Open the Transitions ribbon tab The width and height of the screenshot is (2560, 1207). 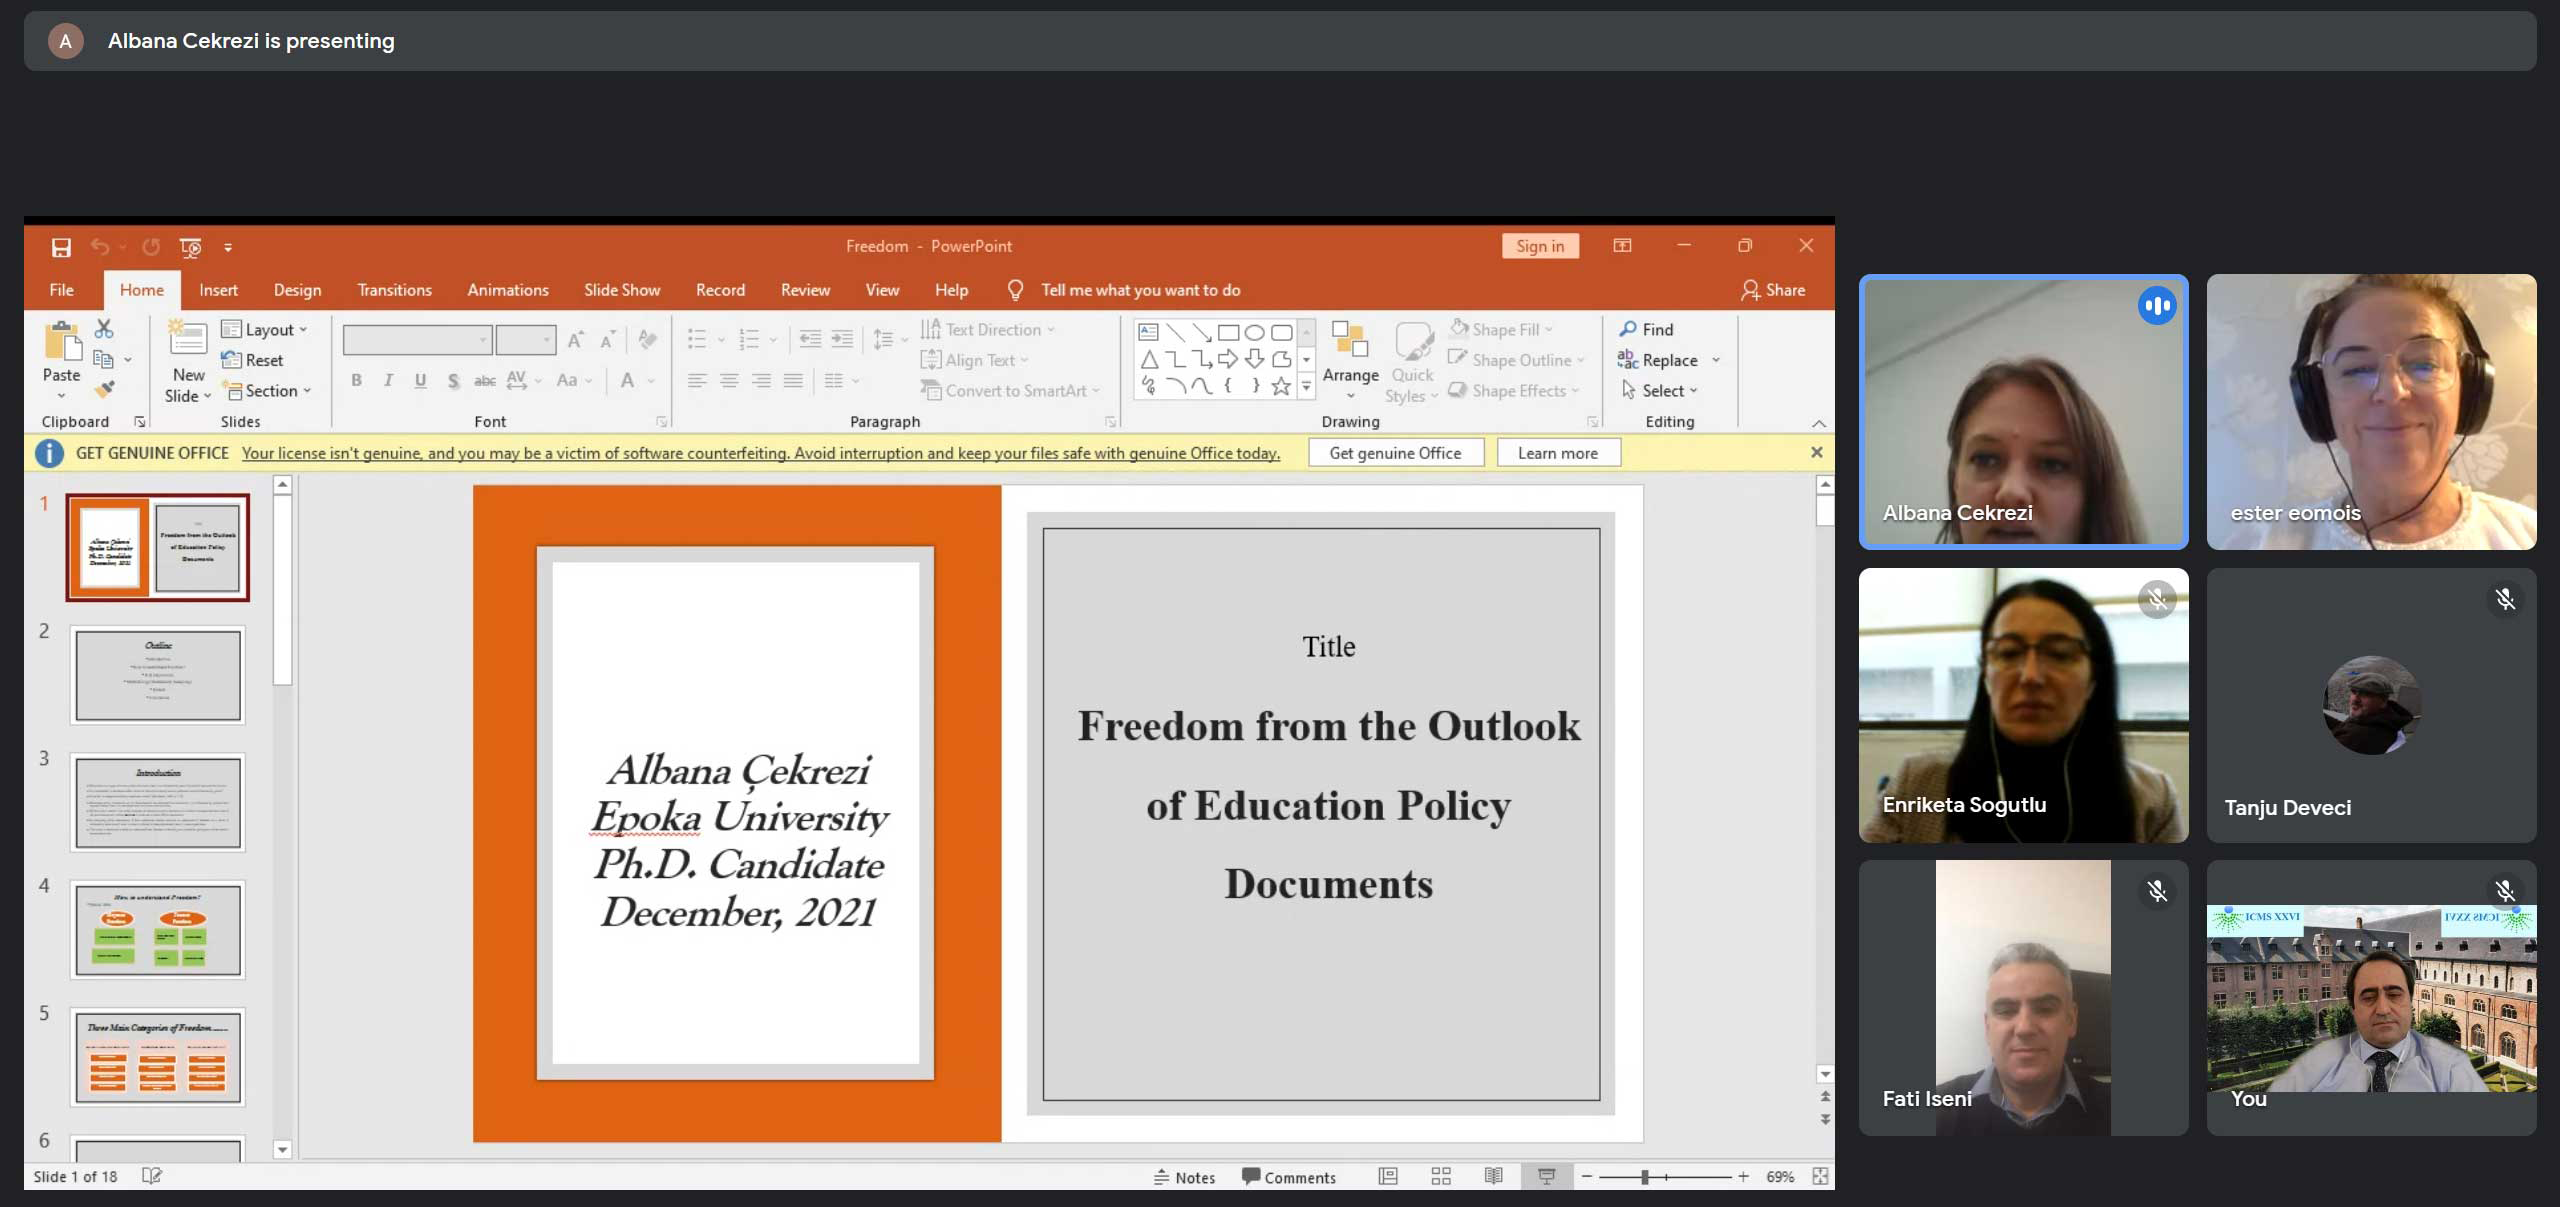tap(394, 290)
